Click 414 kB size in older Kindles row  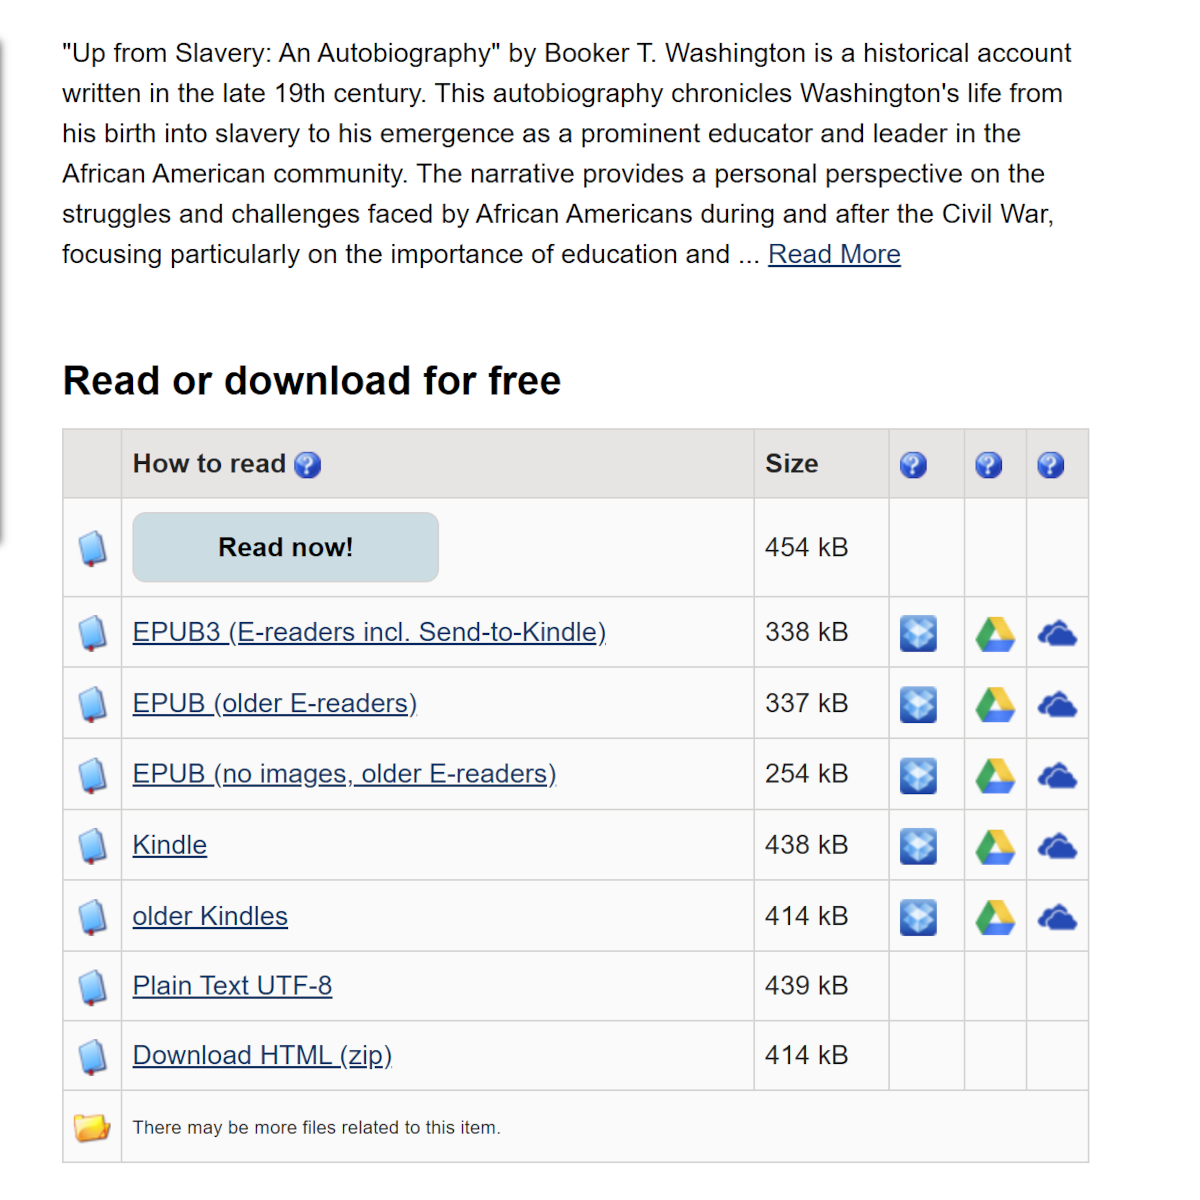[x=821, y=916]
